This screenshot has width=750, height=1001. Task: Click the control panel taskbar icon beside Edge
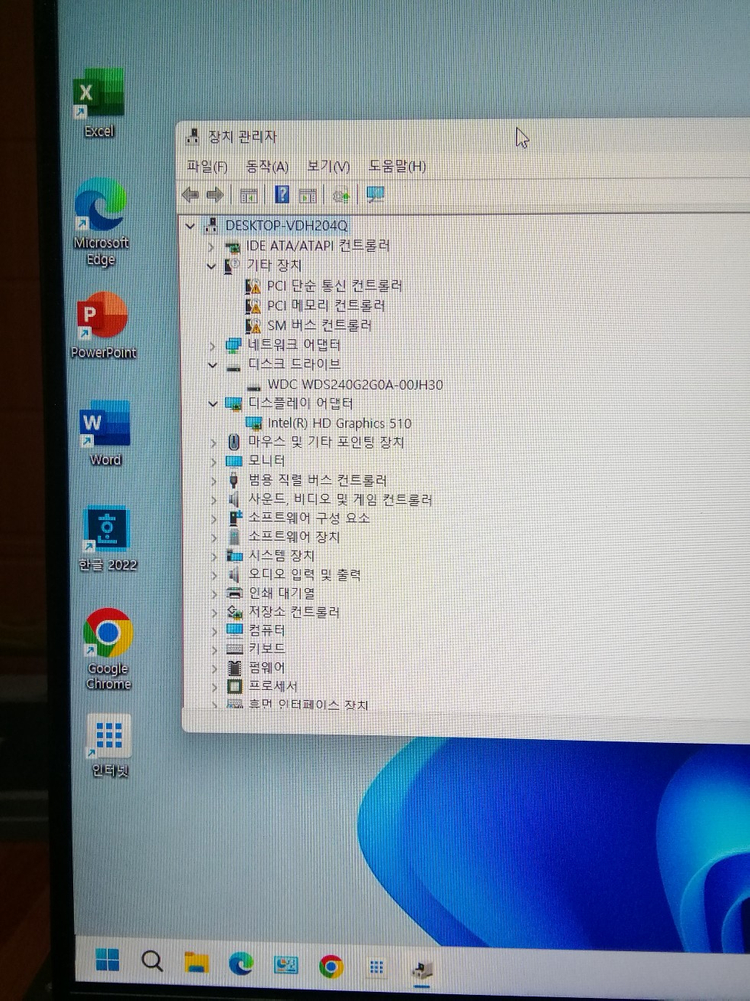[286, 965]
